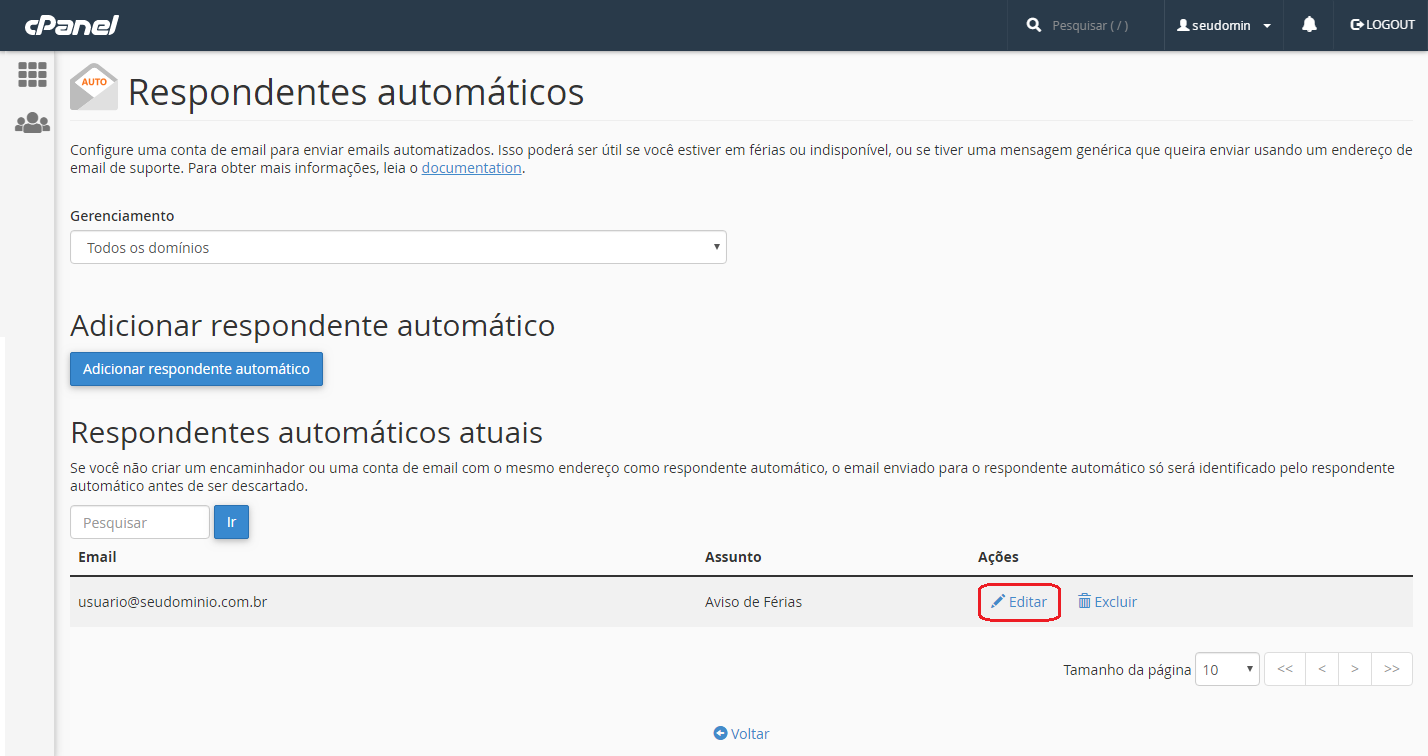Screen dimensions: 1428x756
Task: Expand the seudomin user menu
Action: tap(1224, 25)
